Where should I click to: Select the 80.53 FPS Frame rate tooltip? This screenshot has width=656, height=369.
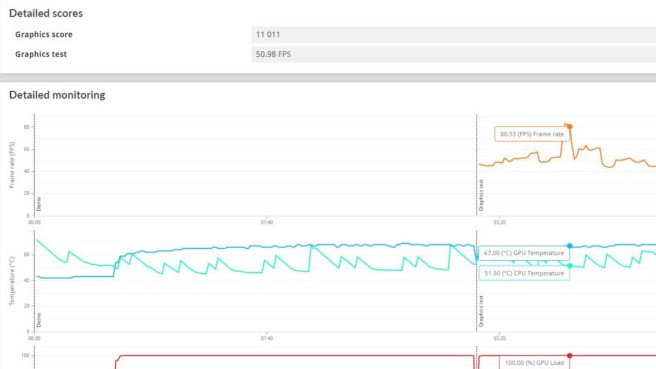[x=532, y=134]
